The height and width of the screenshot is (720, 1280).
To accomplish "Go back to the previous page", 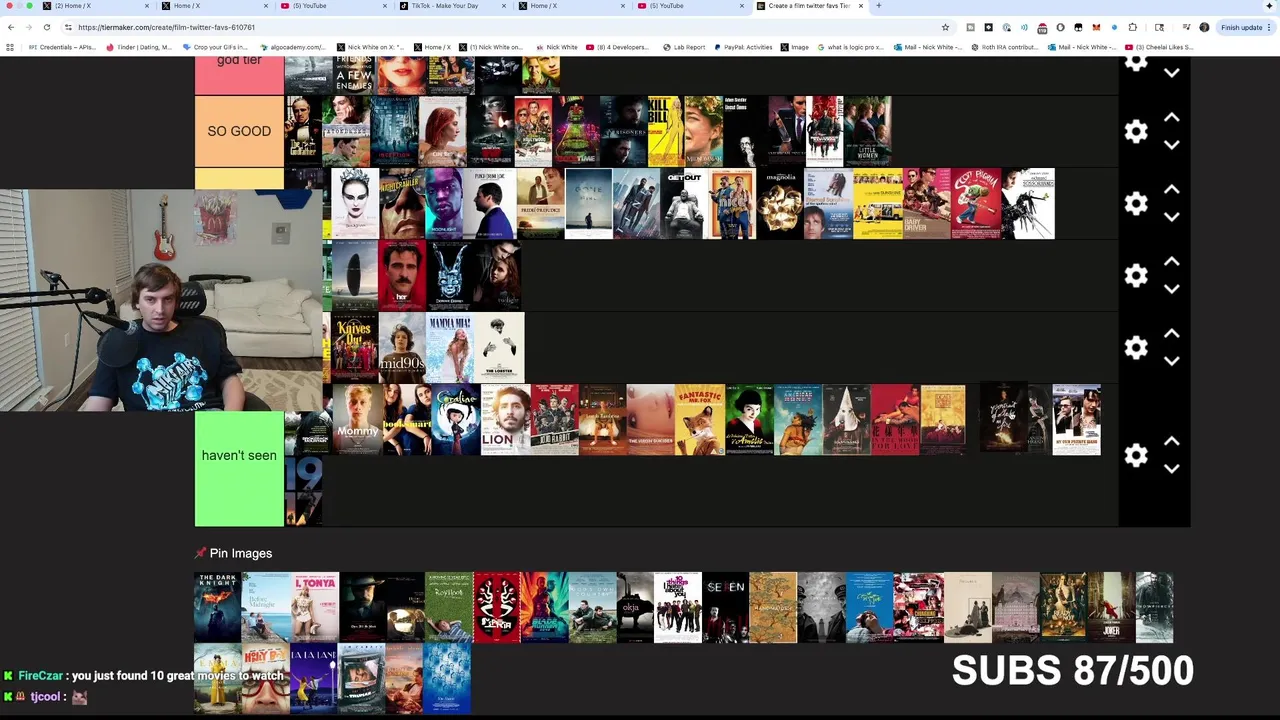I will [x=11, y=27].
